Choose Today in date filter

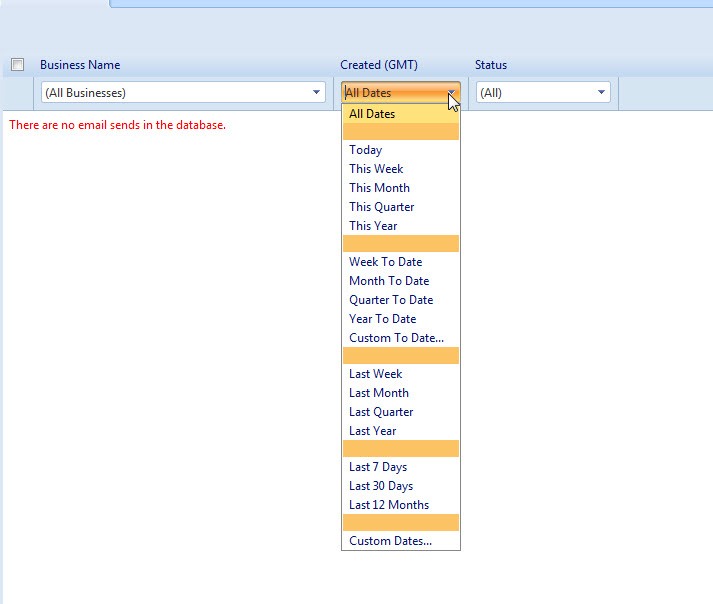tap(366, 150)
